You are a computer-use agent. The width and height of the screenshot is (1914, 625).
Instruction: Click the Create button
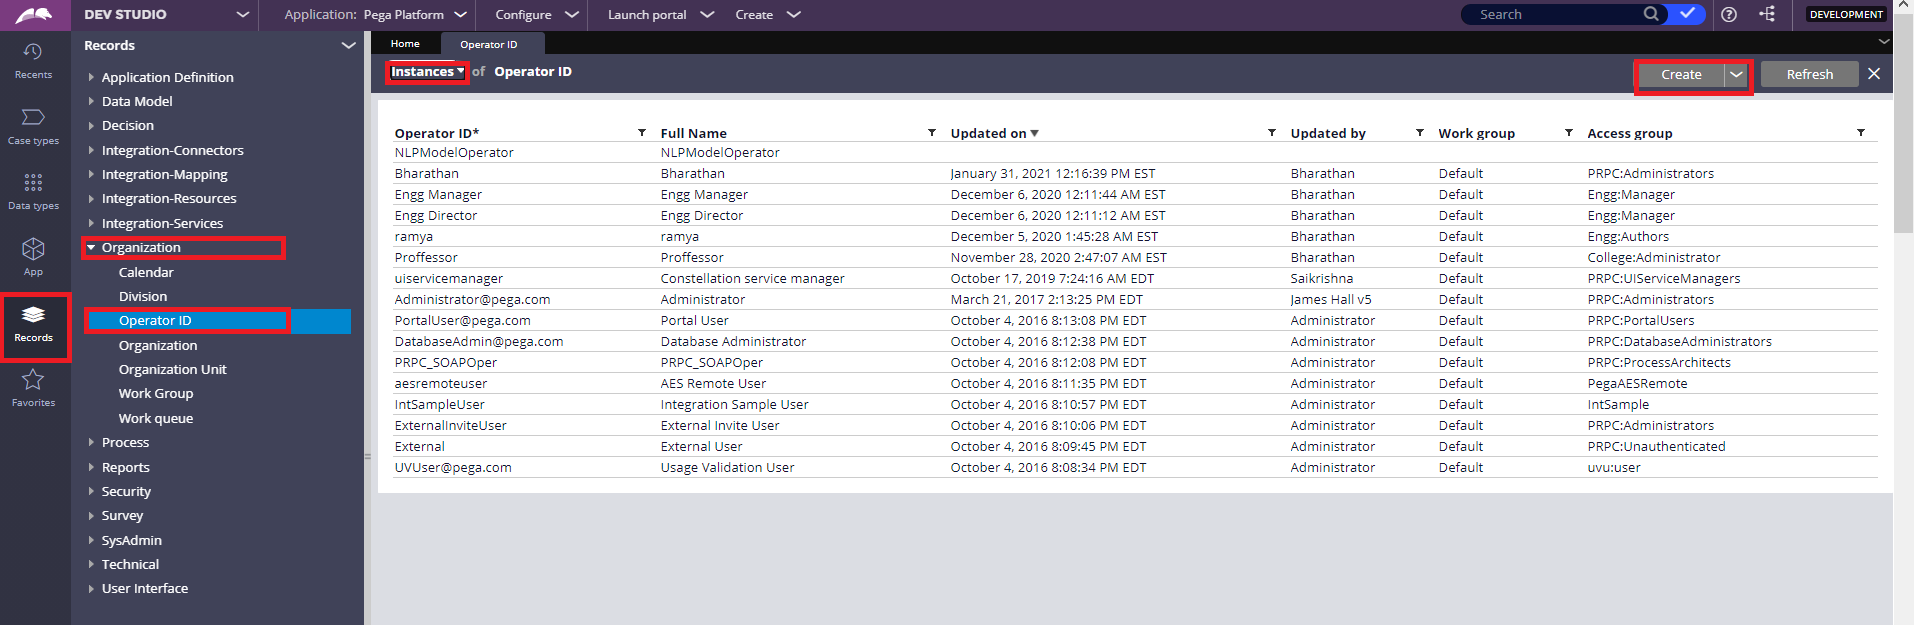coord(1681,75)
